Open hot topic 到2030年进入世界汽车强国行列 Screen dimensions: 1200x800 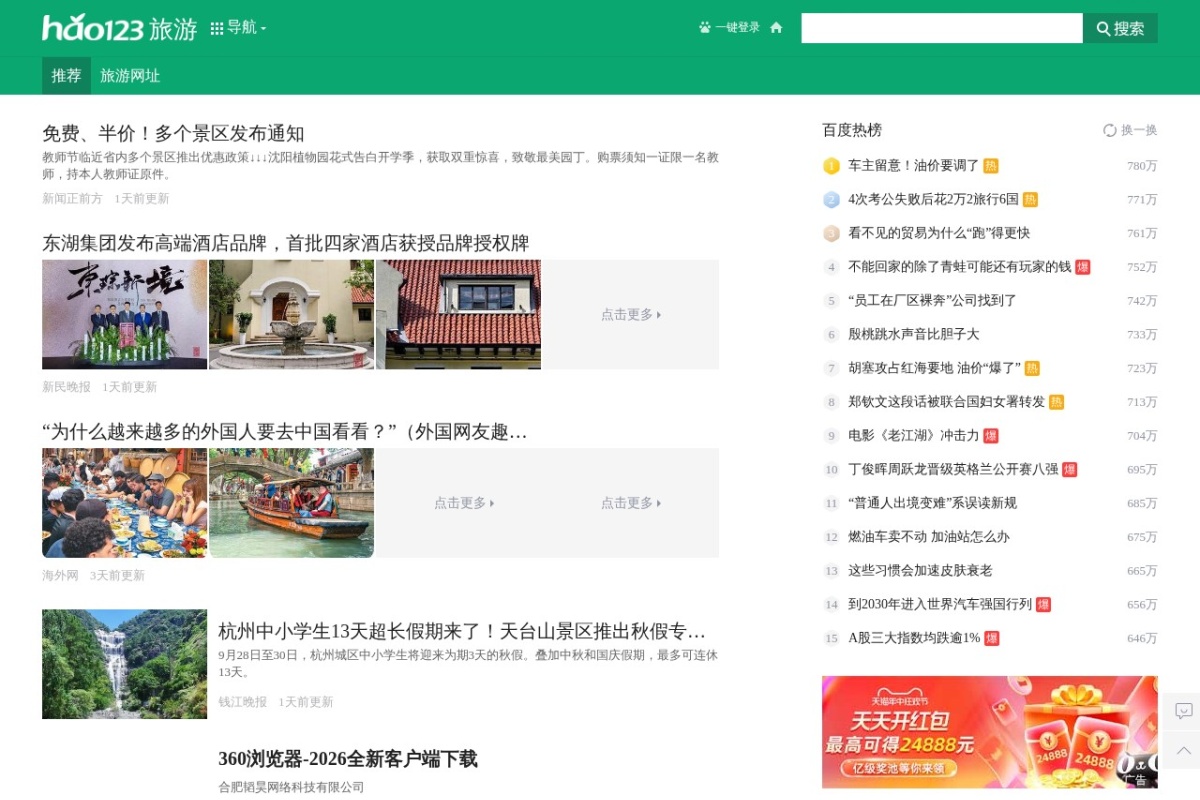click(x=940, y=604)
